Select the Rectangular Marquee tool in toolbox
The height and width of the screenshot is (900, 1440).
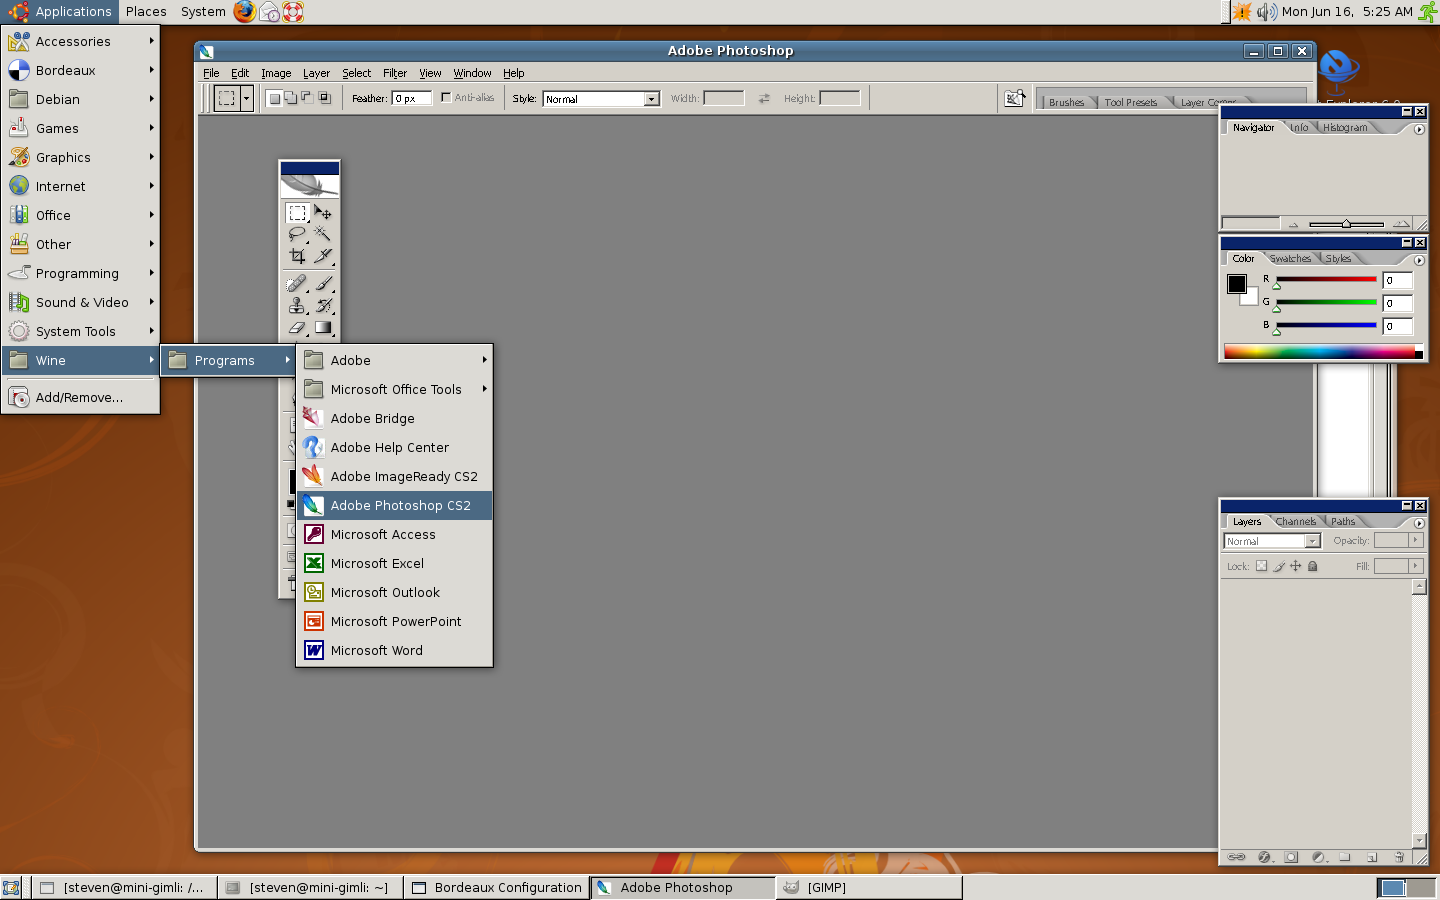(298, 213)
